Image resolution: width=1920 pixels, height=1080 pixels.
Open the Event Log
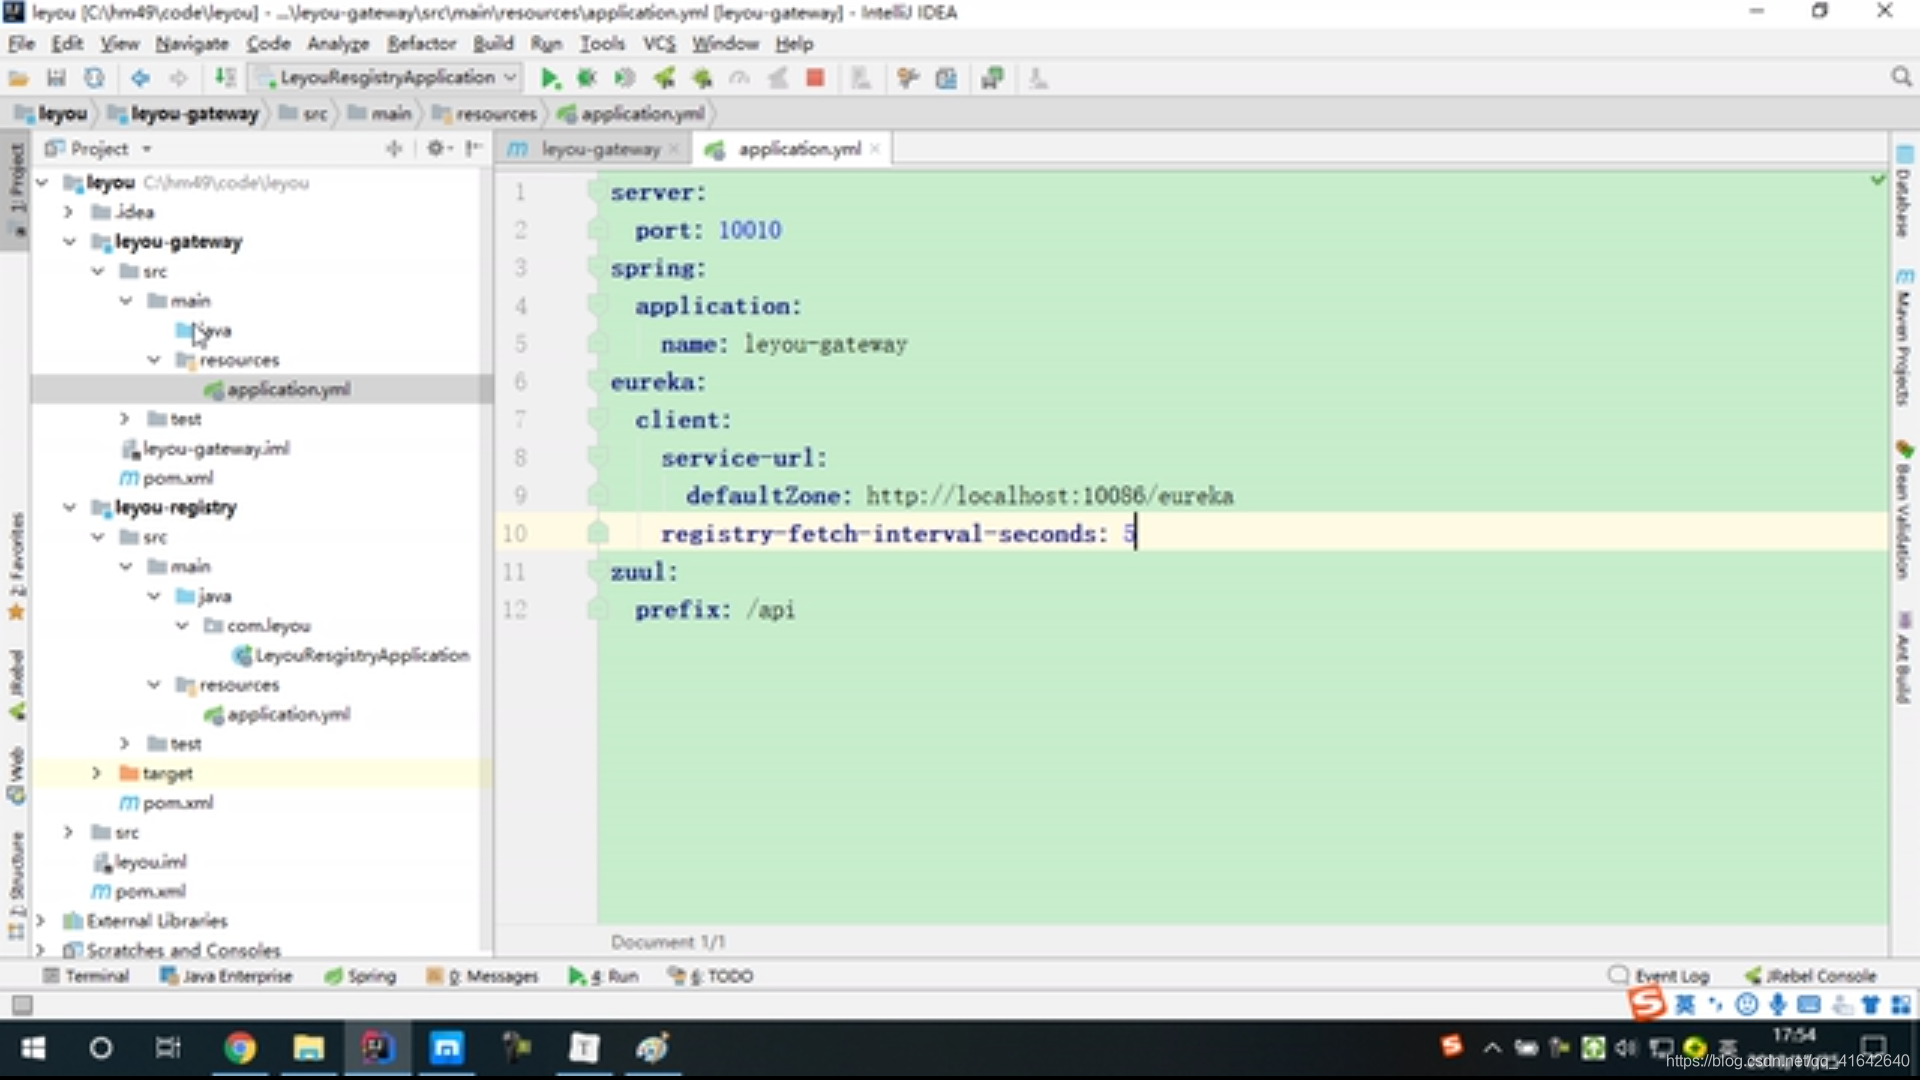coord(1660,976)
